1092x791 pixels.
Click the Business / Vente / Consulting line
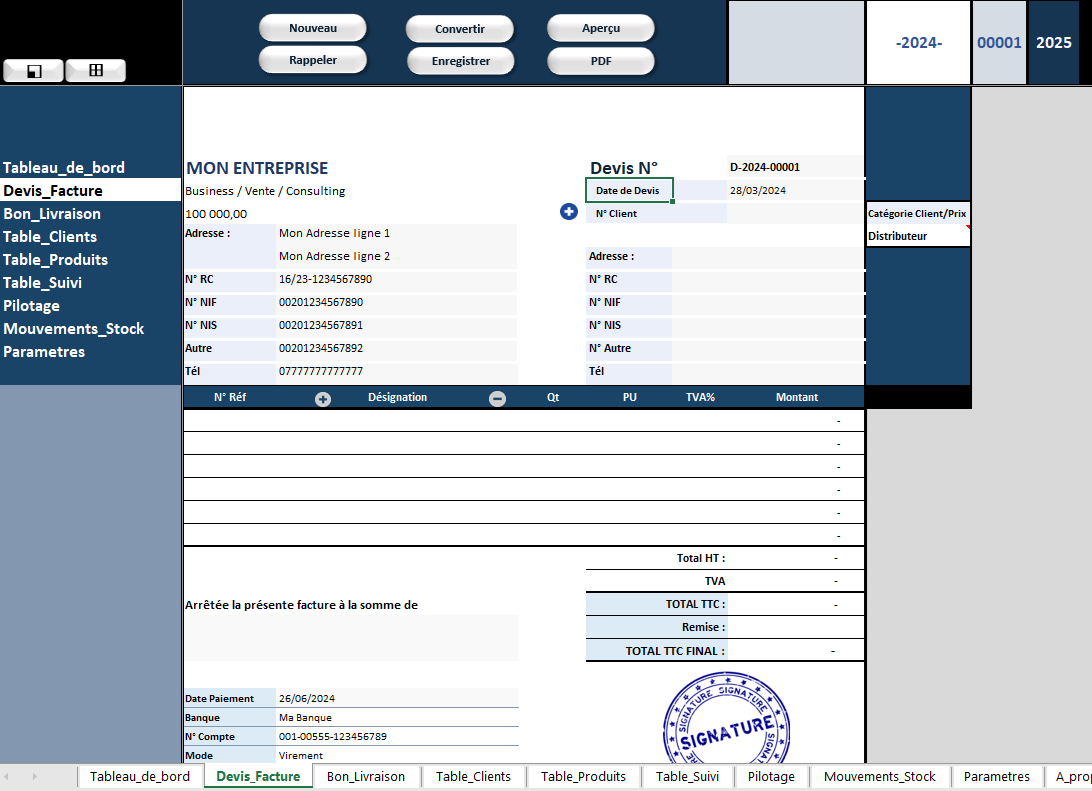(x=265, y=191)
